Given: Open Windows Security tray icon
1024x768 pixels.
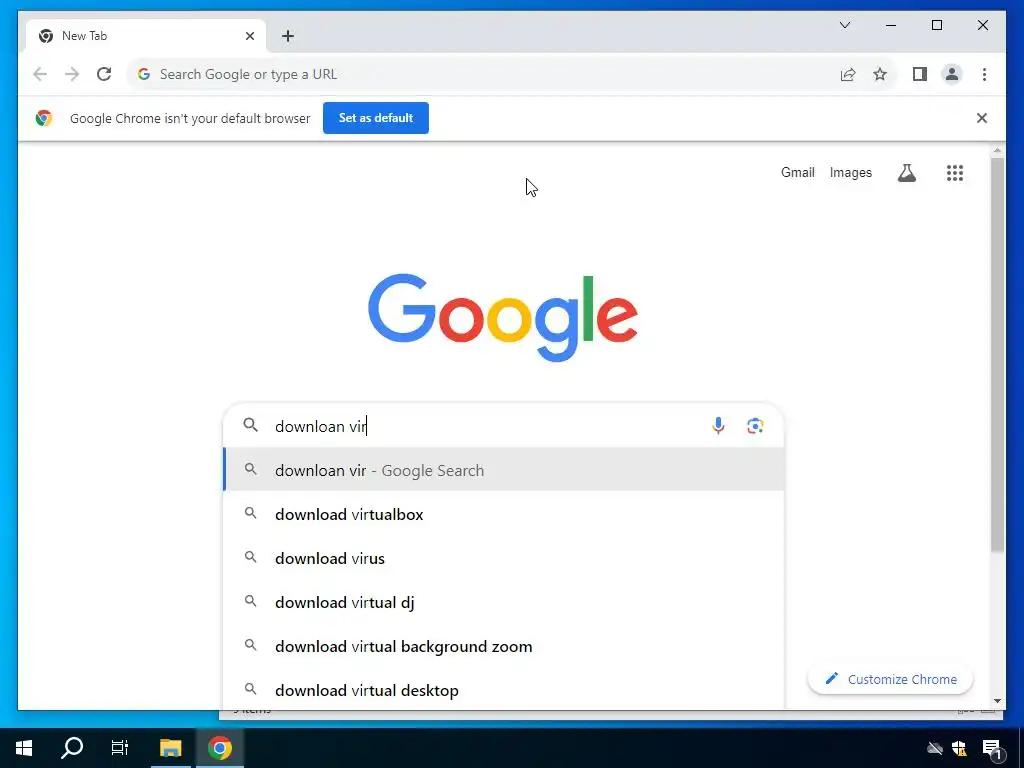Looking at the screenshot, I should coord(959,748).
